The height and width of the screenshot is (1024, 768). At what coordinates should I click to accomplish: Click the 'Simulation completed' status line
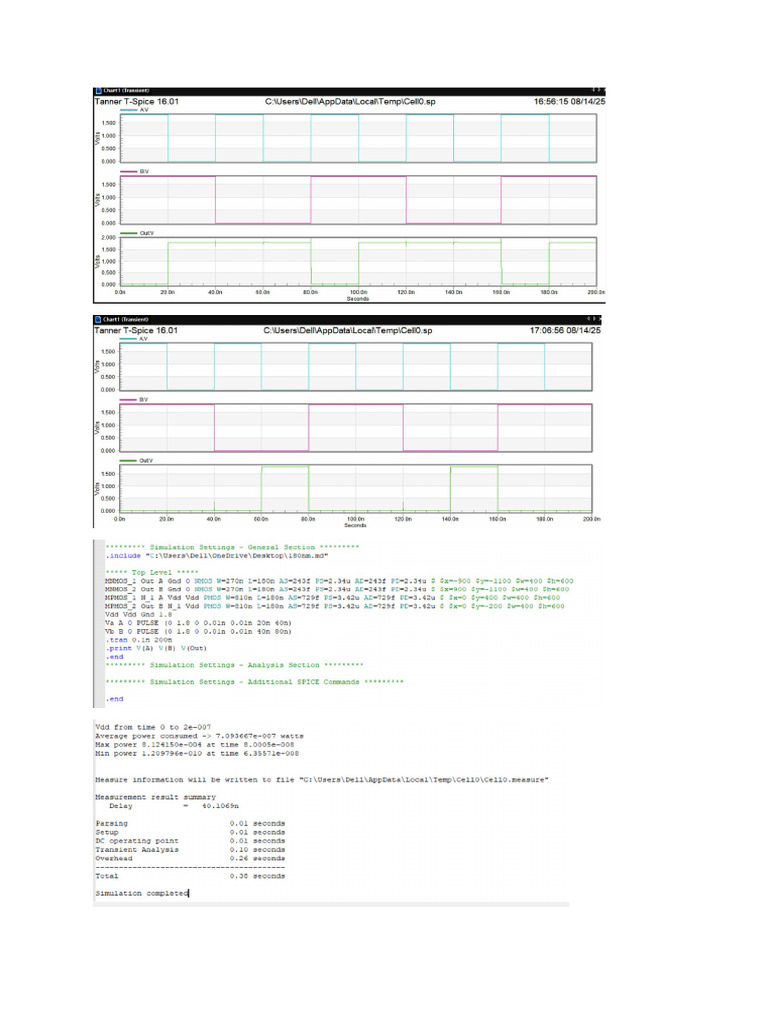(142, 893)
